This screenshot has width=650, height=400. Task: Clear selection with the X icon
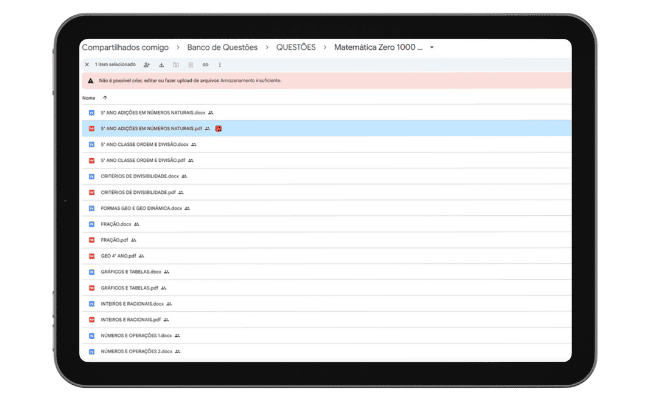tap(87, 64)
